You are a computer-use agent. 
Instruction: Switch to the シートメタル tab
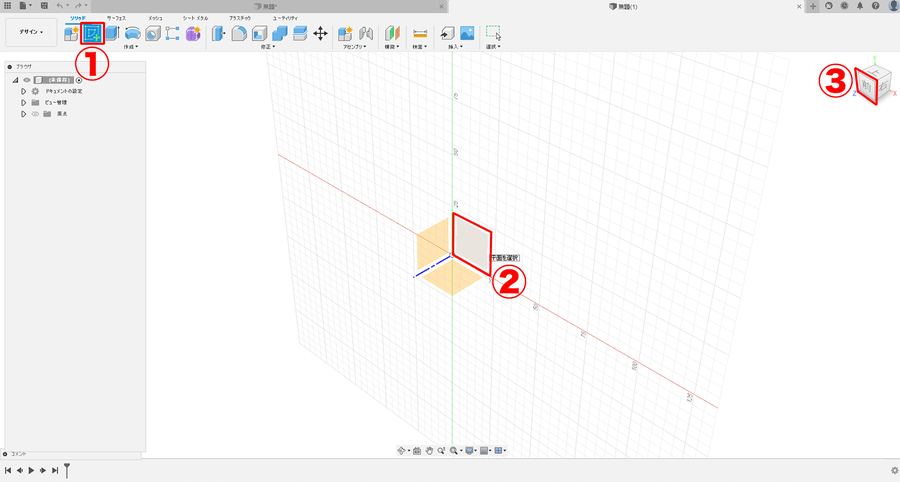[x=195, y=18]
